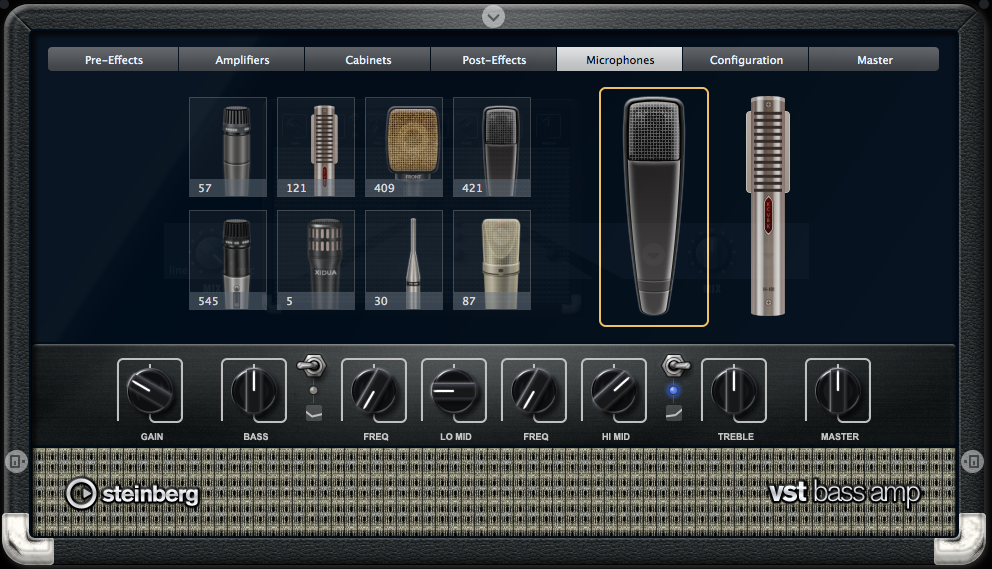Click the large ribbon microphone on right
Image resolution: width=992 pixels, height=569 pixels.
pos(768,206)
